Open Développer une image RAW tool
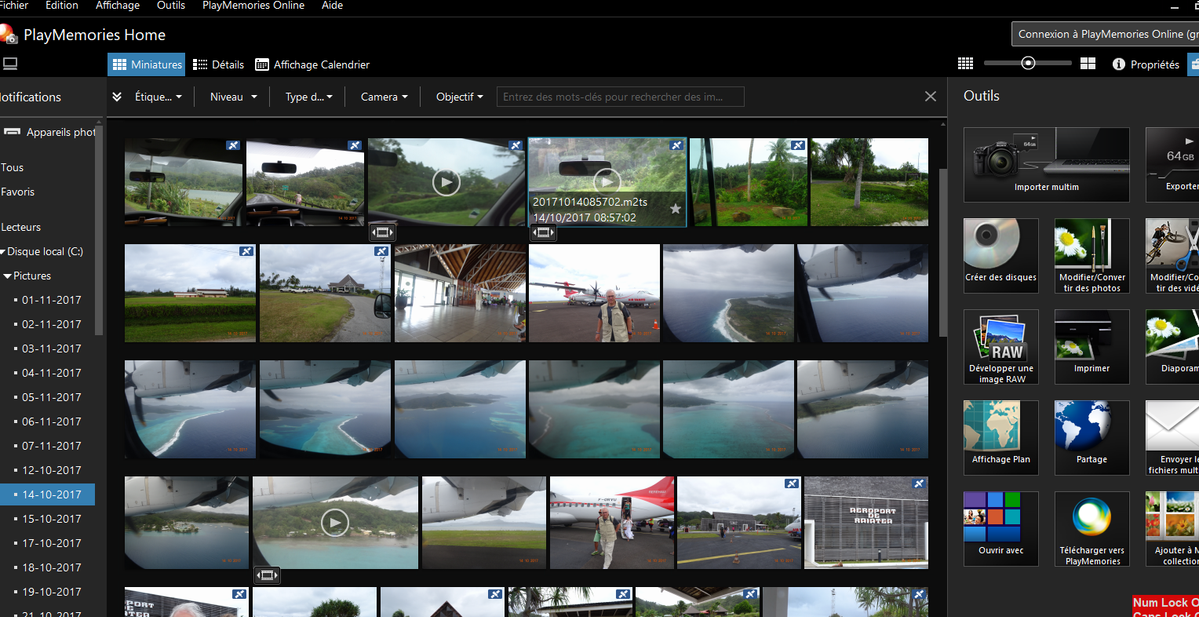1199x617 pixels. [1000, 337]
